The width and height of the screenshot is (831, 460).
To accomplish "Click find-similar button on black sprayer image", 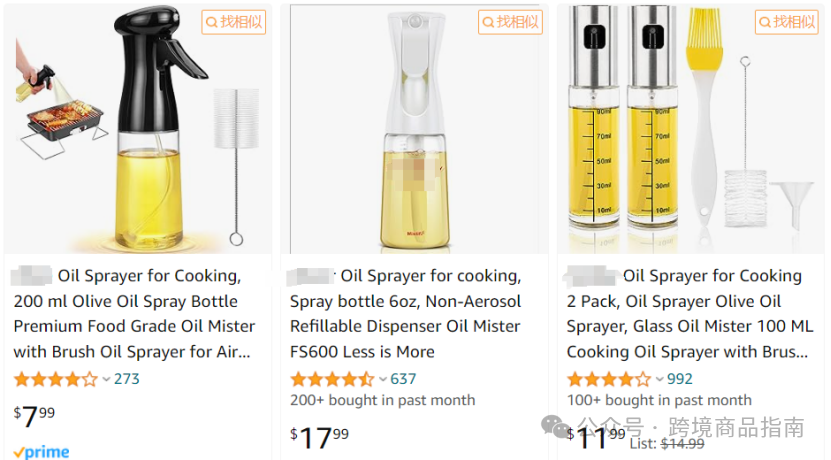I will point(234,22).
